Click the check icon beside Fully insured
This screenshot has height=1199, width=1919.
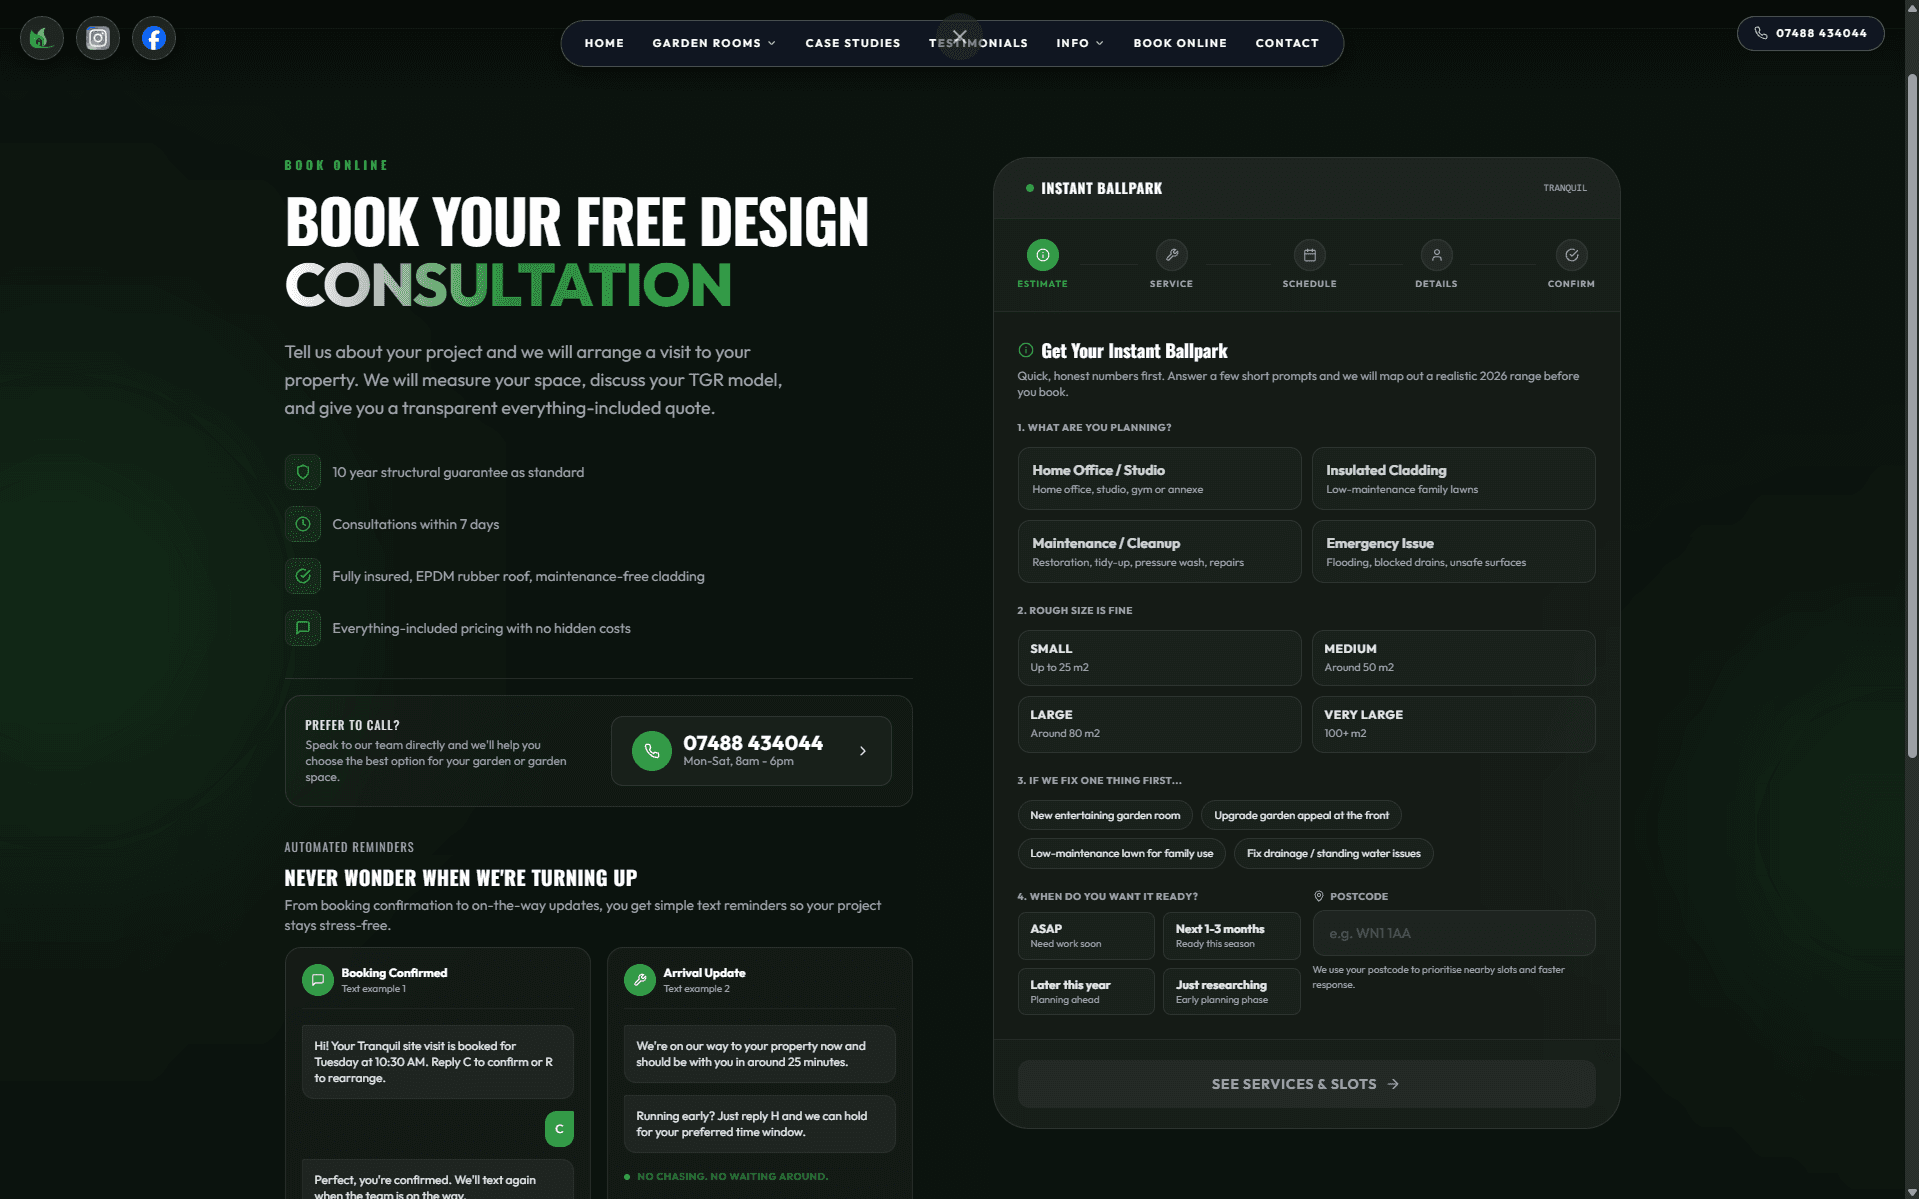click(x=303, y=576)
